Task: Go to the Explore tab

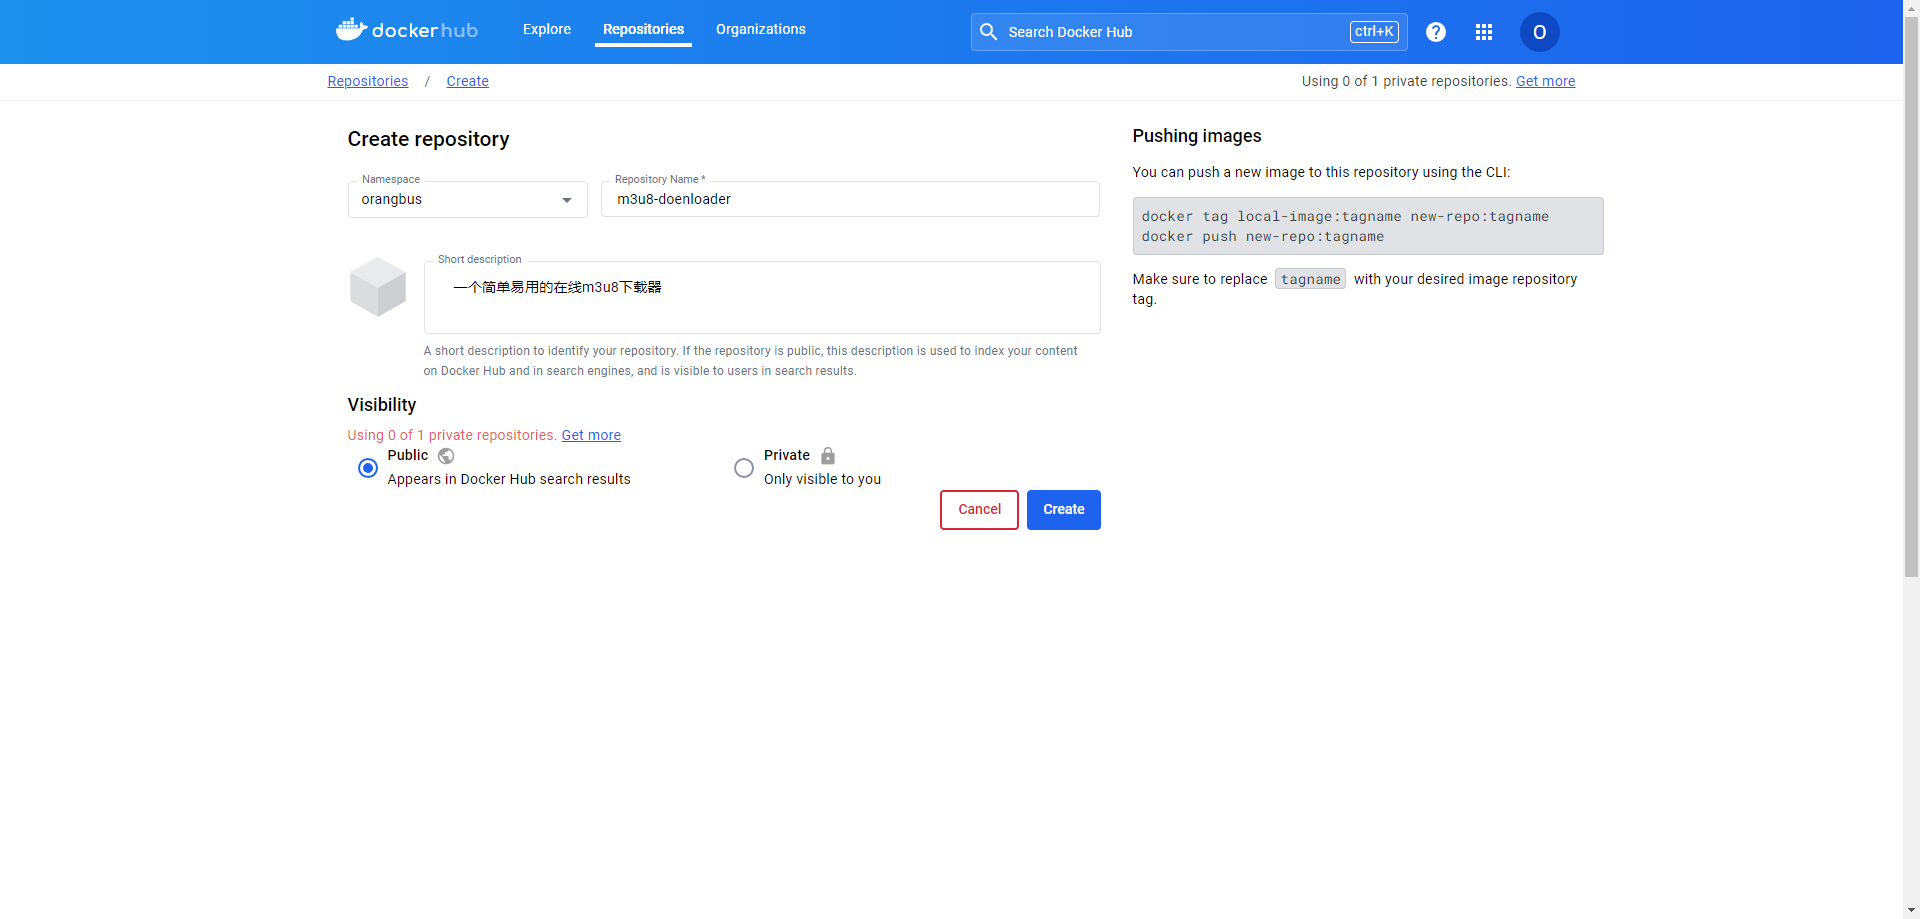Action: [x=547, y=30]
